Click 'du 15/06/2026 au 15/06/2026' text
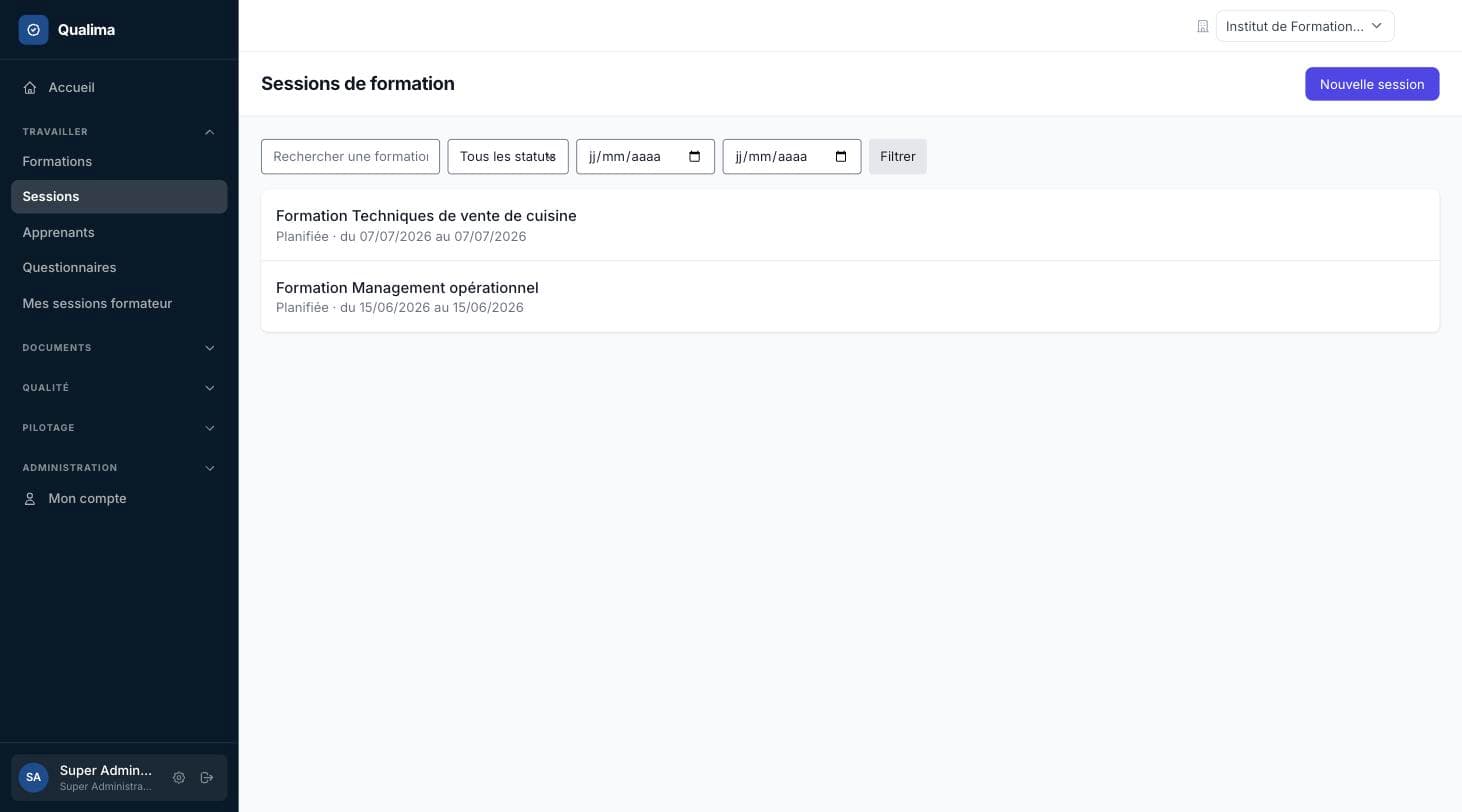Screen dimensions: 1462x812 tap(432, 308)
